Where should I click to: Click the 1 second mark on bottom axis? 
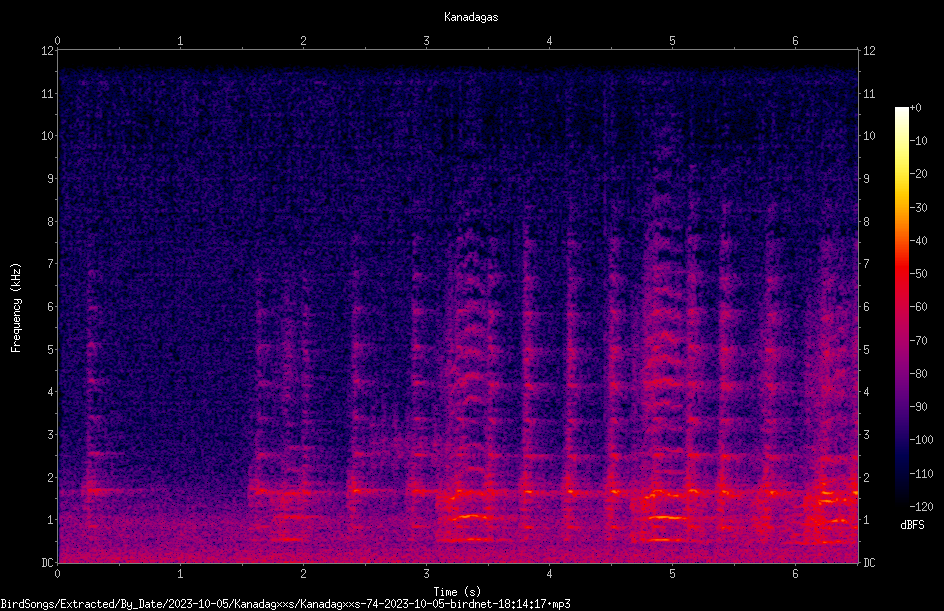(x=180, y=574)
